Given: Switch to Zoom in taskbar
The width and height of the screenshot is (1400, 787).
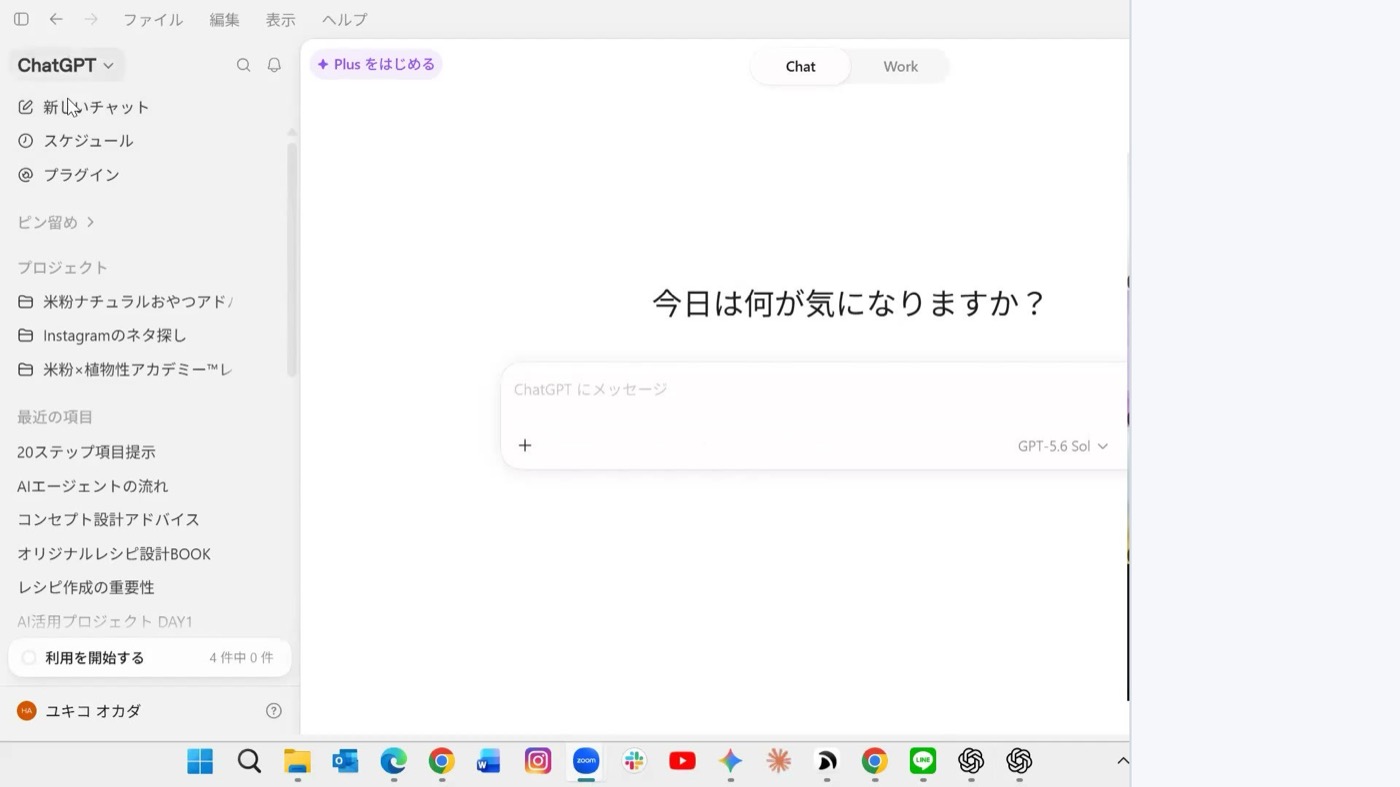Looking at the screenshot, I should click(586, 761).
